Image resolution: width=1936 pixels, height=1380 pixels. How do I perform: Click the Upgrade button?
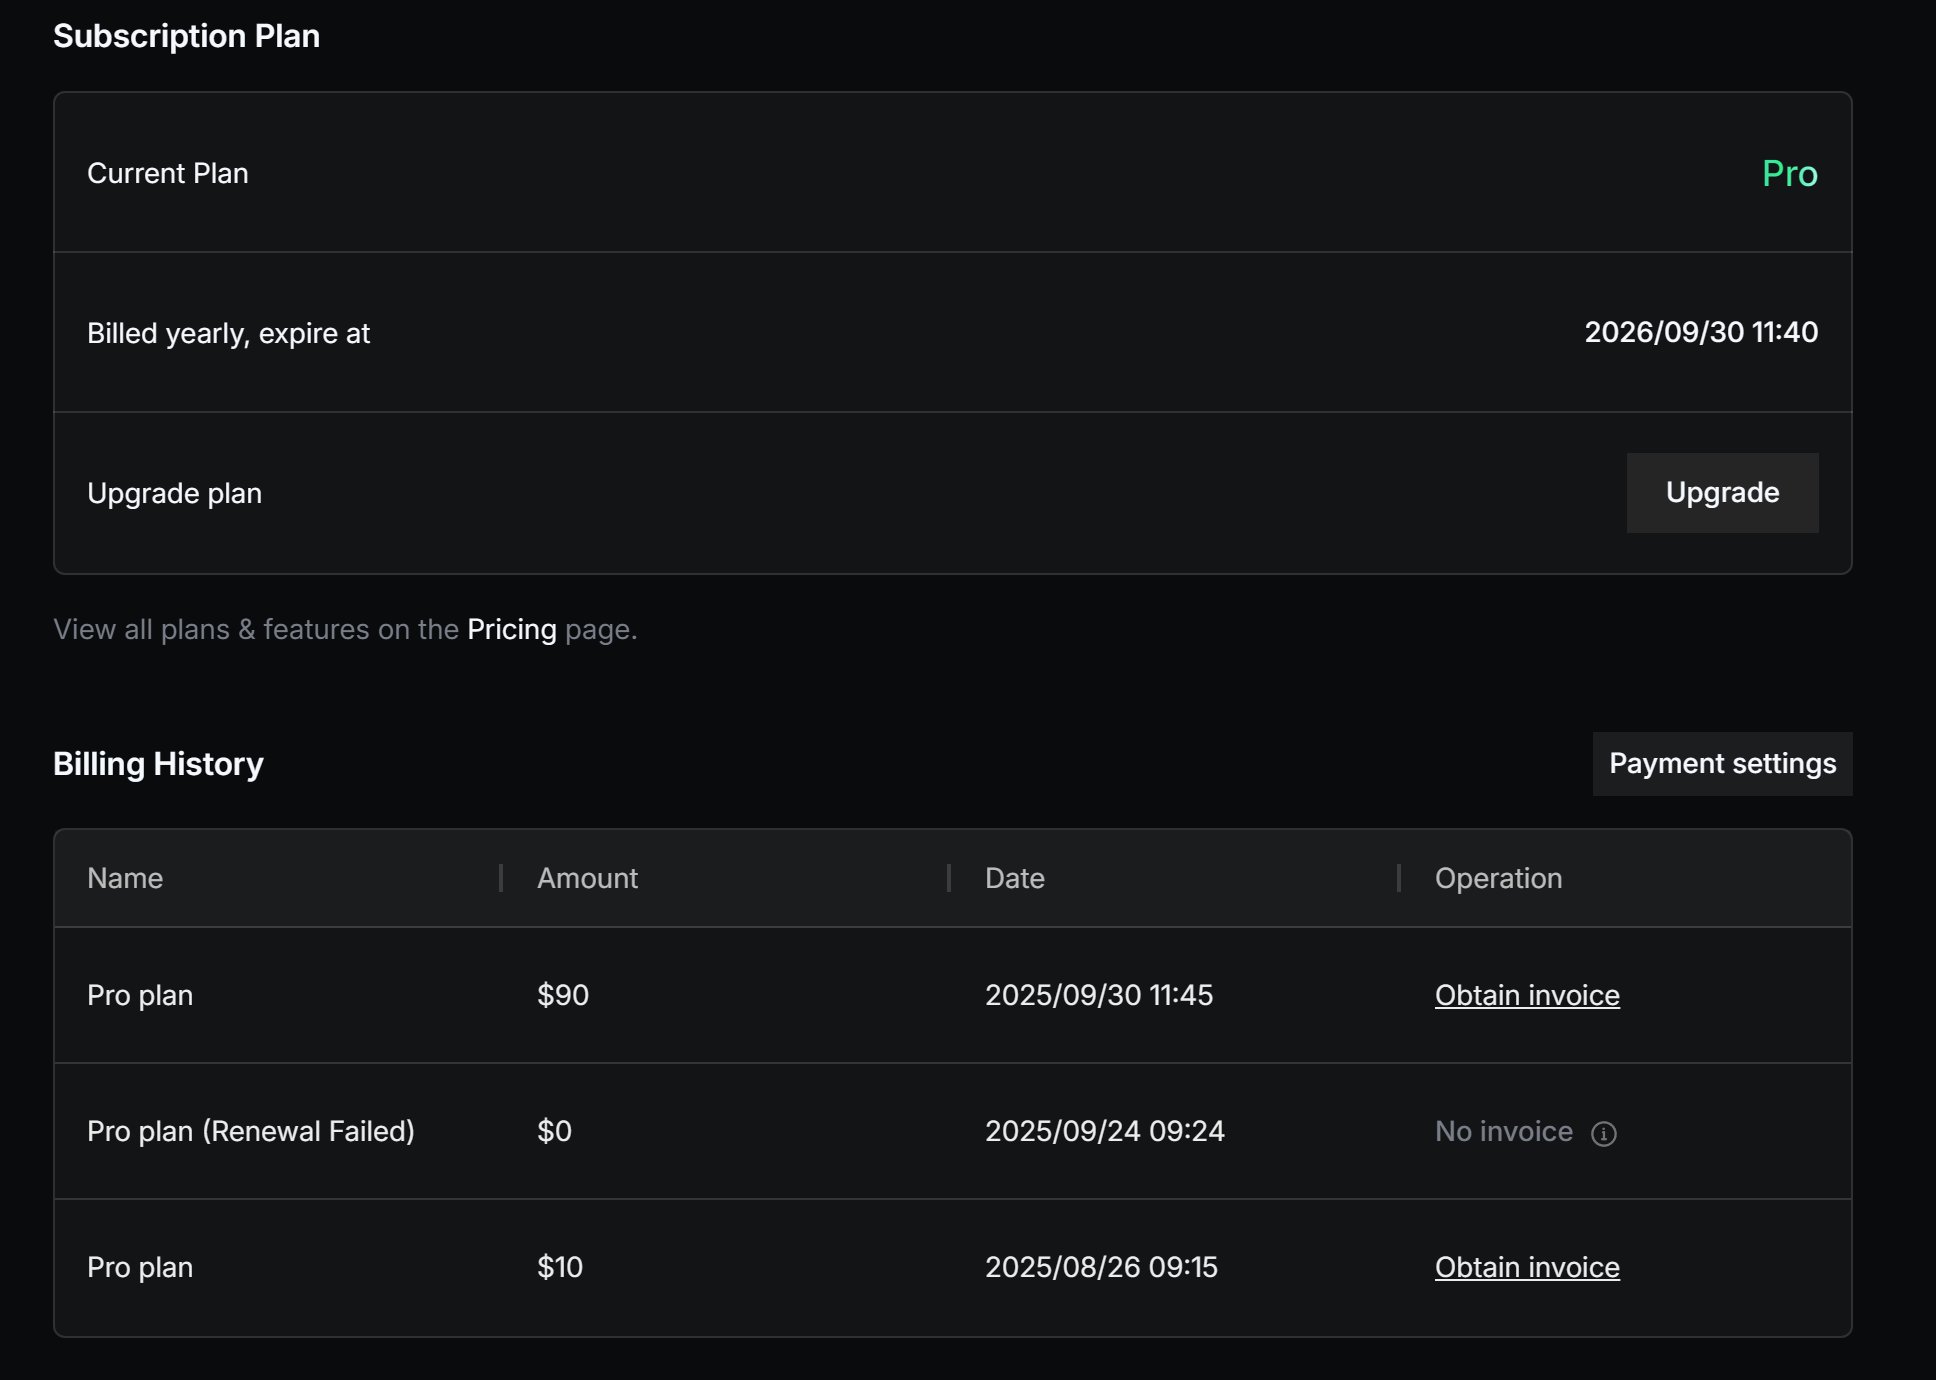[x=1721, y=493]
